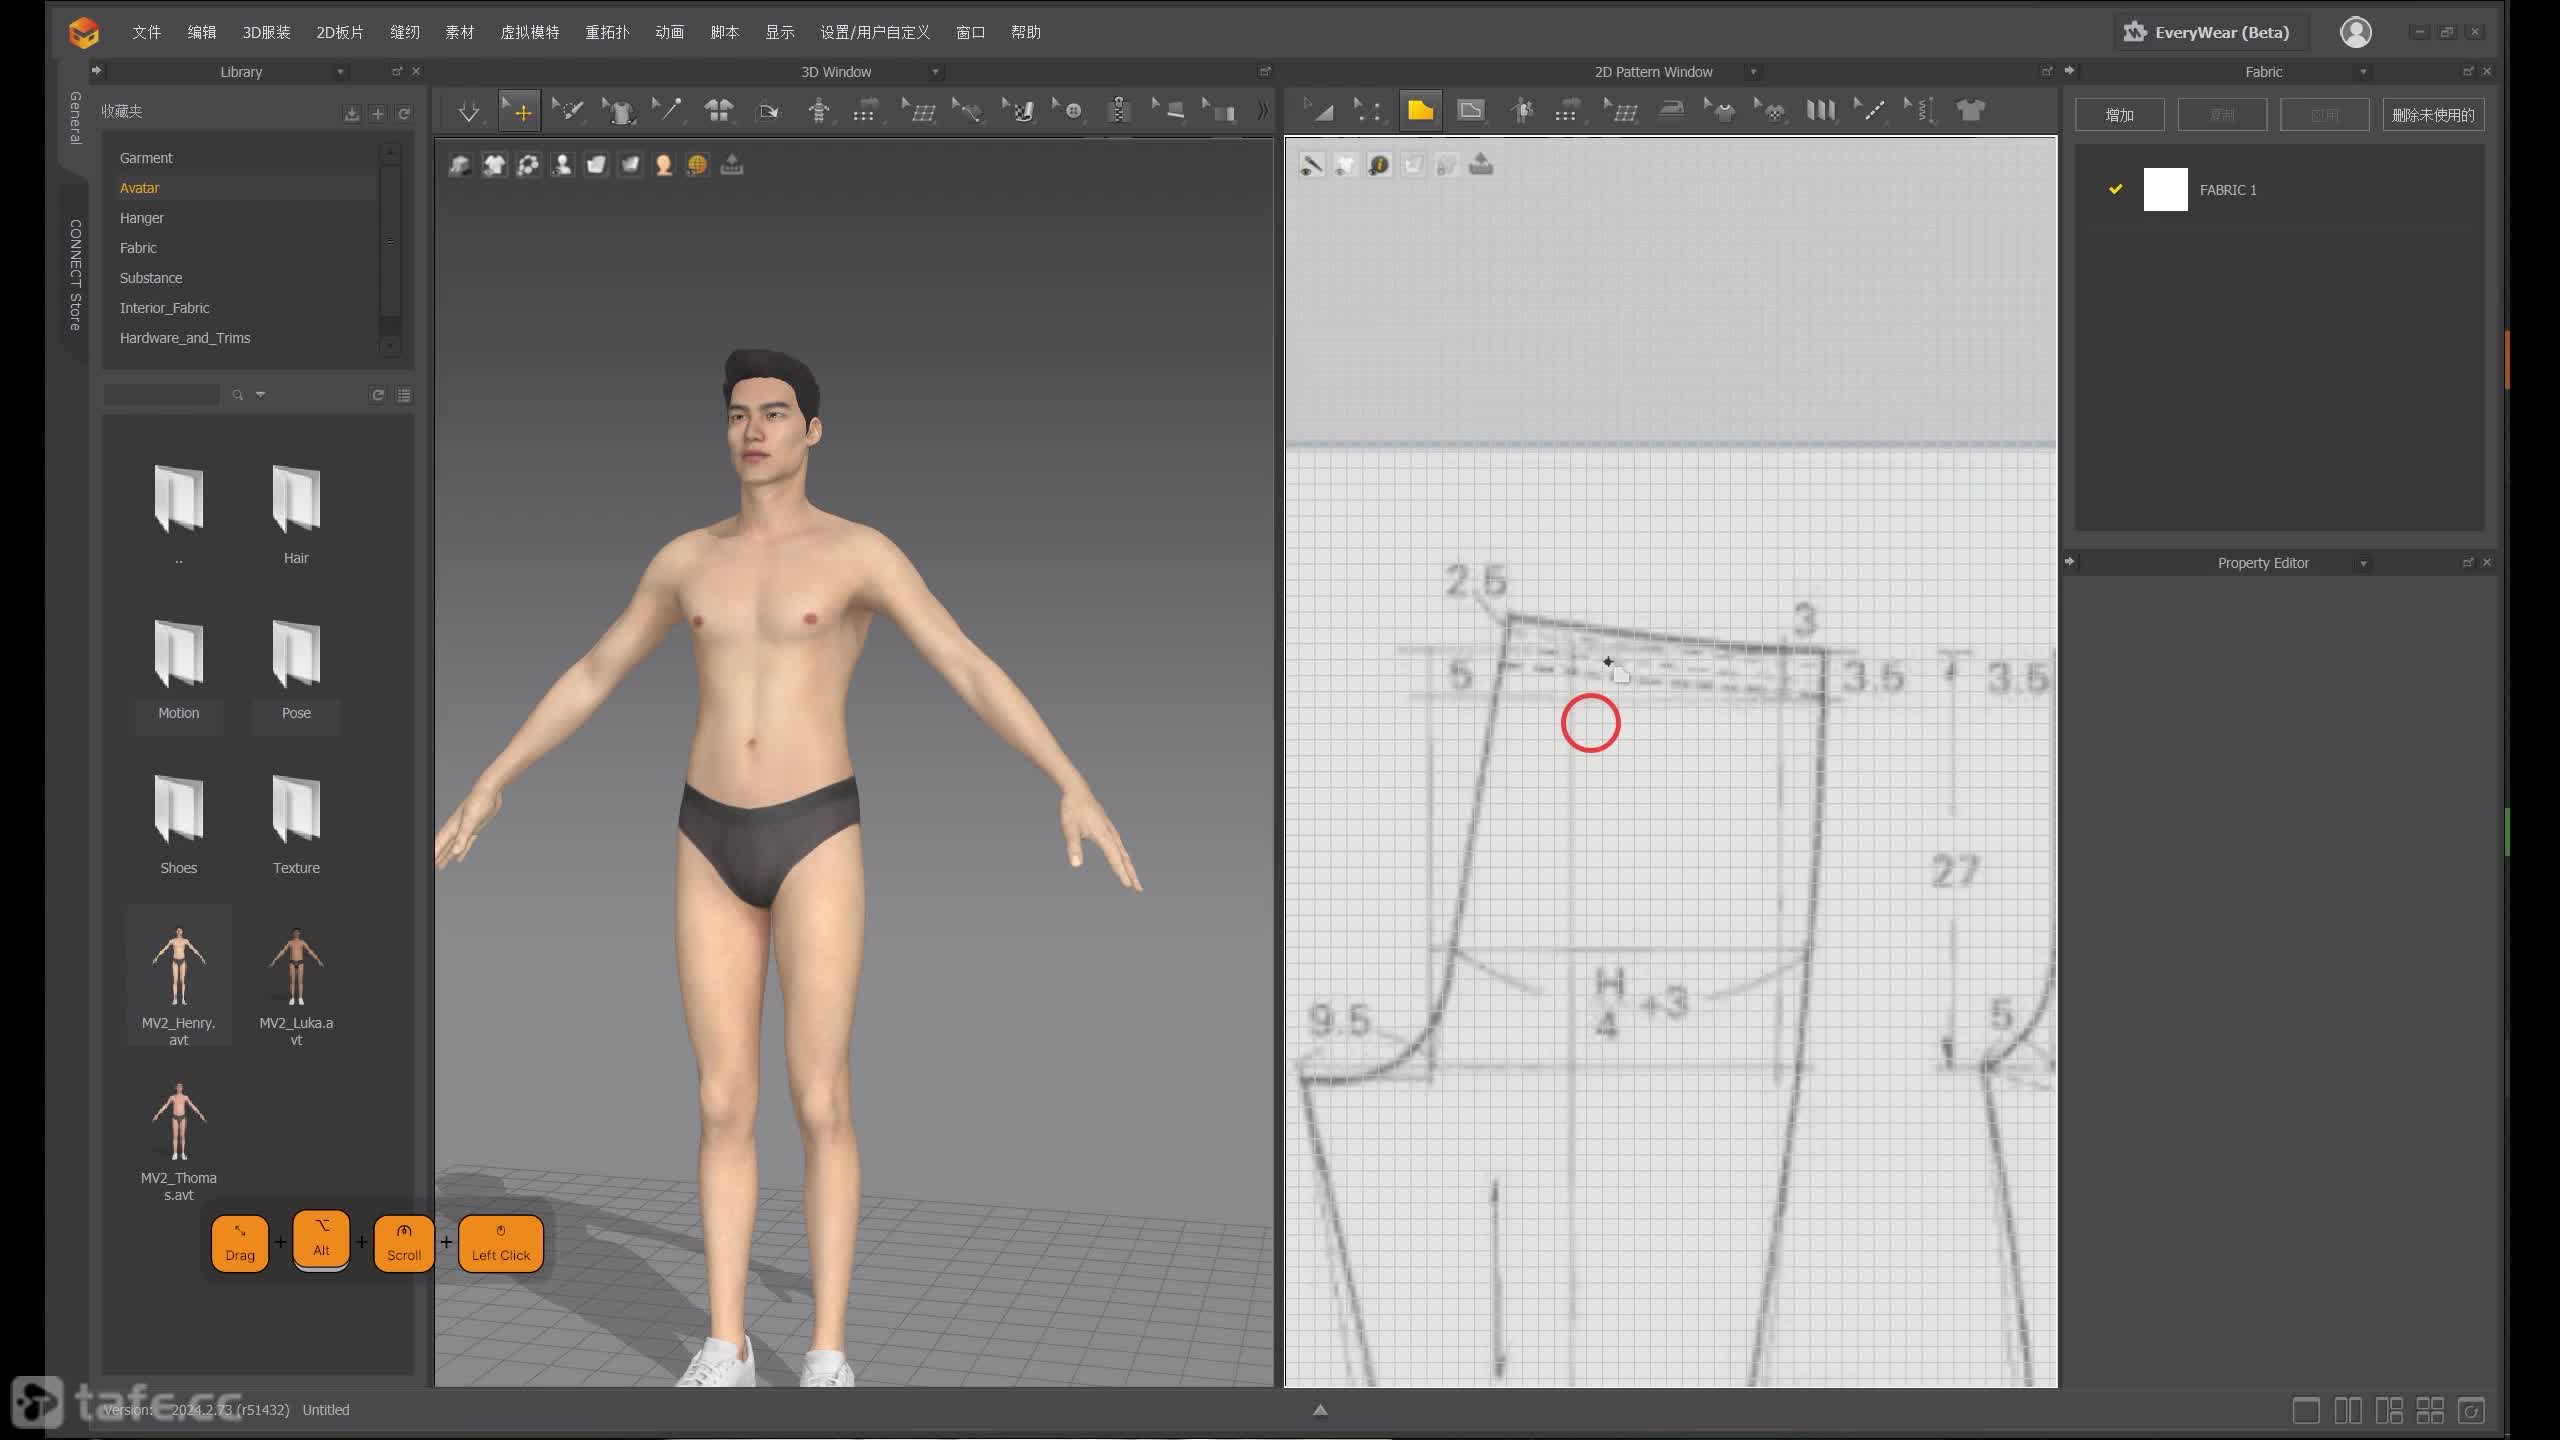The width and height of the screenshot is (2560, 1440).
Task: Open the Property Editor dropdown arrow
Action: (2363, 564)
